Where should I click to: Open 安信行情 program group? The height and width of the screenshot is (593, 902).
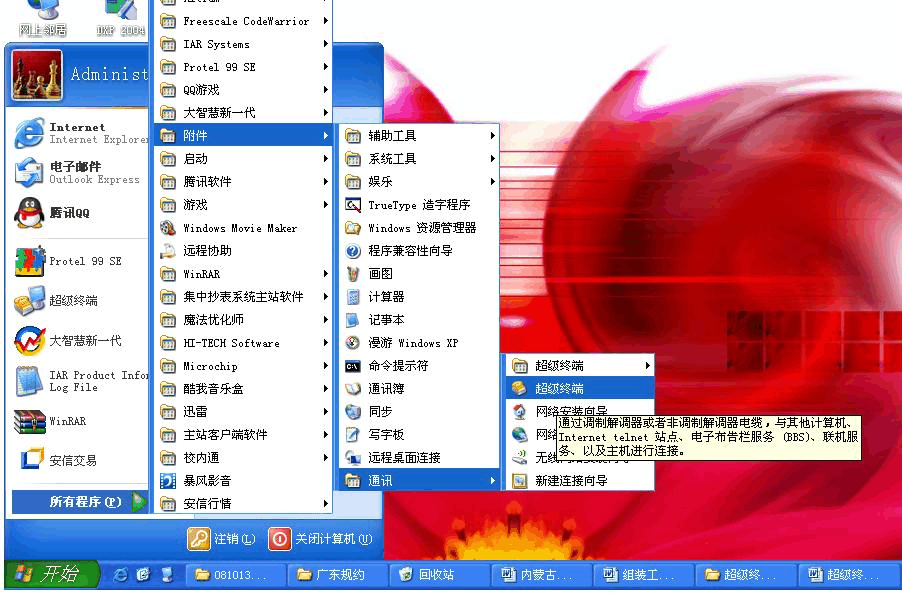pyautogui.click(x=243, y=504)
